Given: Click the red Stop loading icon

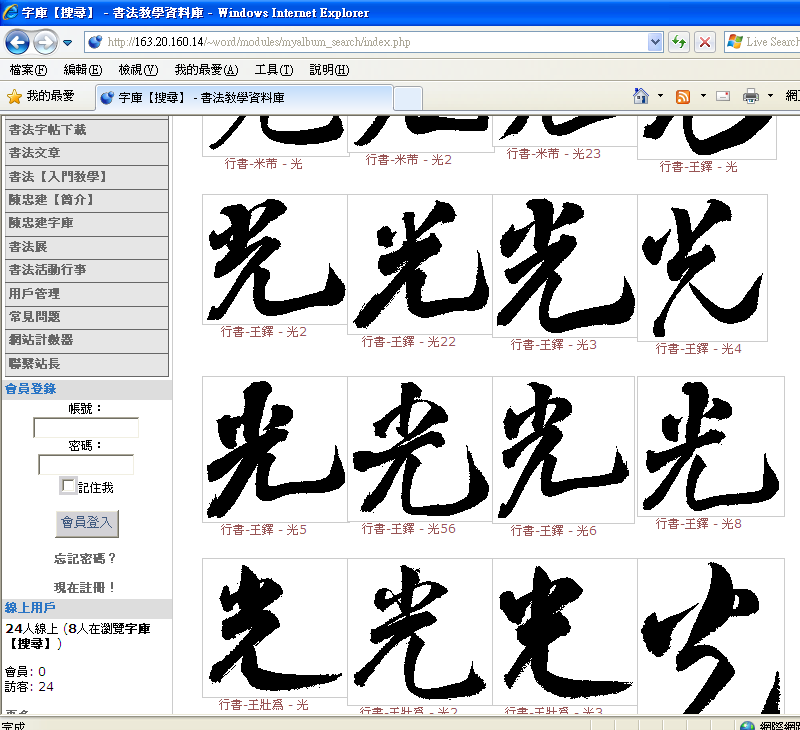Looking at the screenshot, I should [x=705, y=42].
